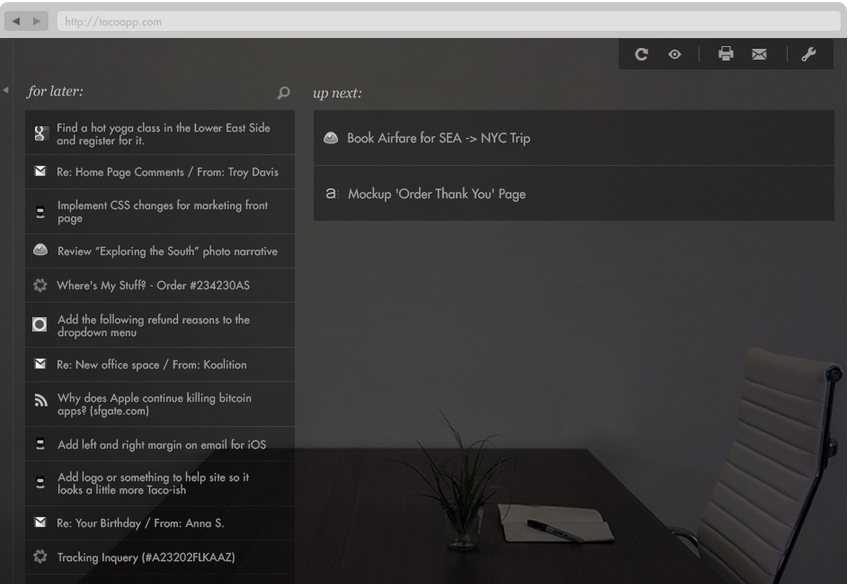This screenshot has height=584, width=849.
Task: Click GitHub icon beside 'Add left and right margin'
Action: pos(40,444)
